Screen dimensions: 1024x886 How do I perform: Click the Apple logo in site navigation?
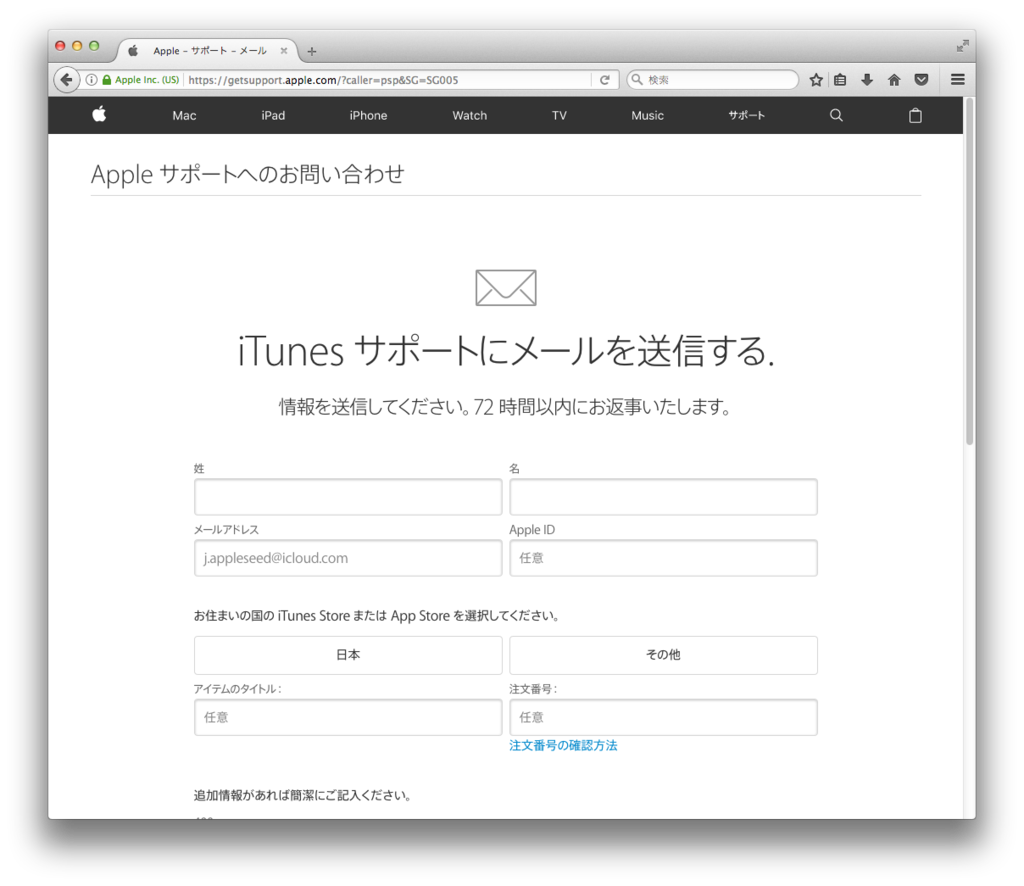point(99,114)
